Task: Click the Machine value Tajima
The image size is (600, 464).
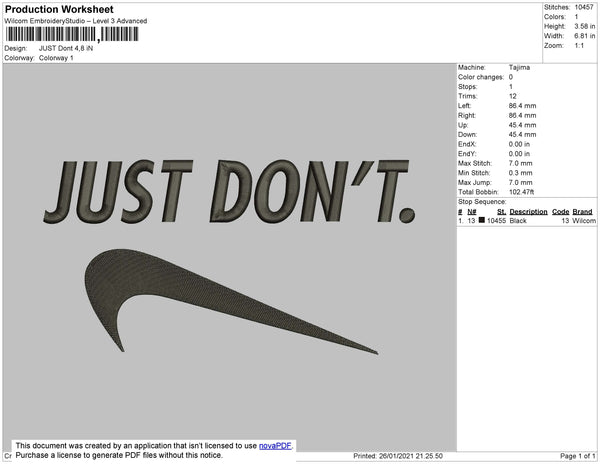Action: pyautogui.click(x=520, y=67)
